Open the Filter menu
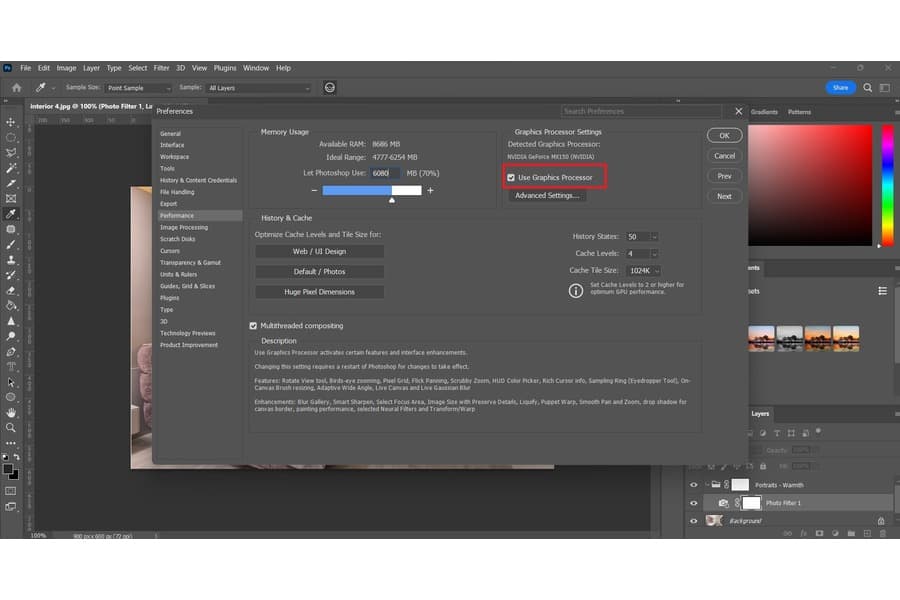The height and width of the screenshot is (600, 900). (x=161, y=68)
